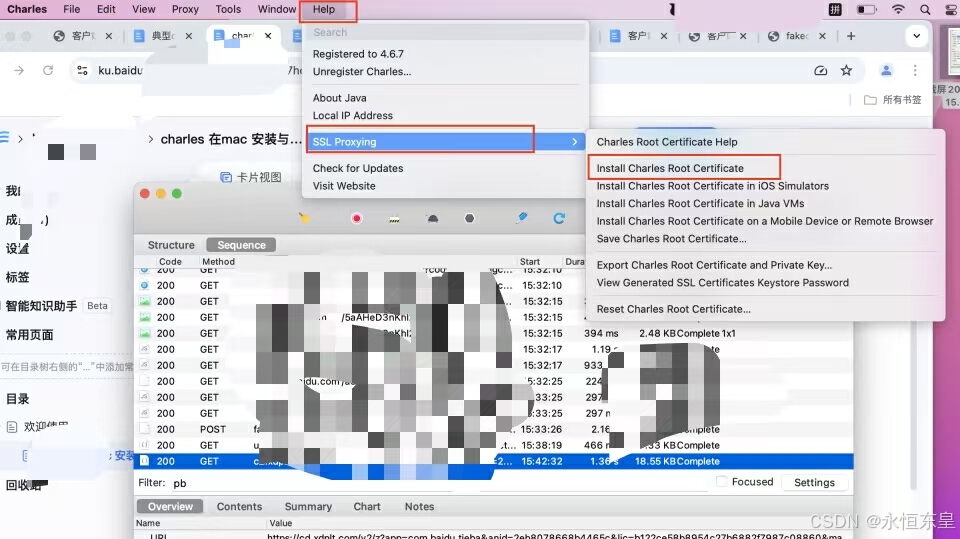
Task: Toggle the breakpoints hexagon icon in Charles toolbar
Action: pyautogui.click(x=470, y=218)
